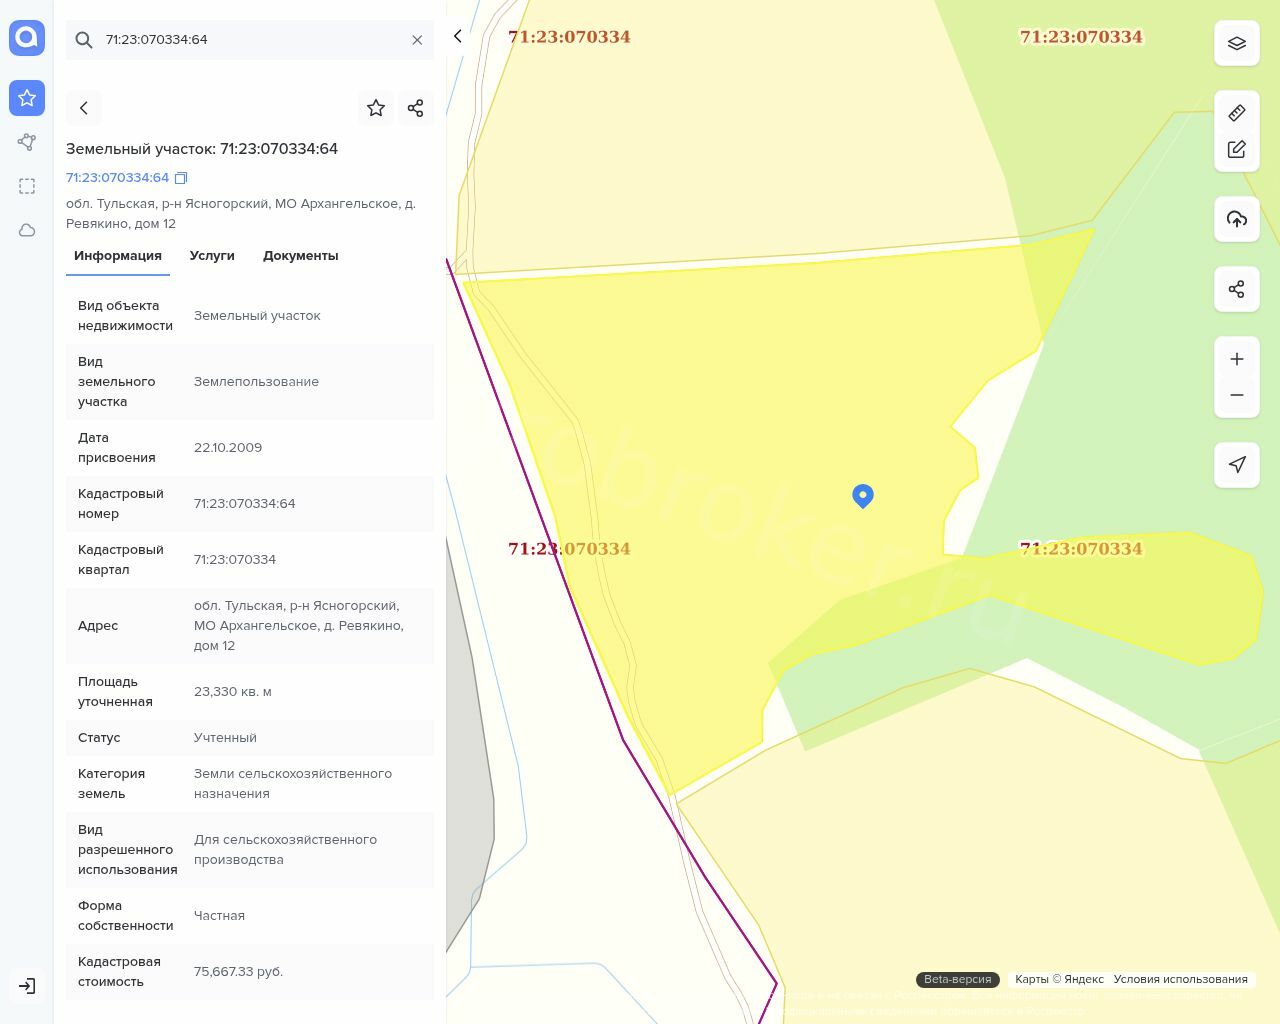Click the logout icon at sidebar bottom

coord(27,986)
